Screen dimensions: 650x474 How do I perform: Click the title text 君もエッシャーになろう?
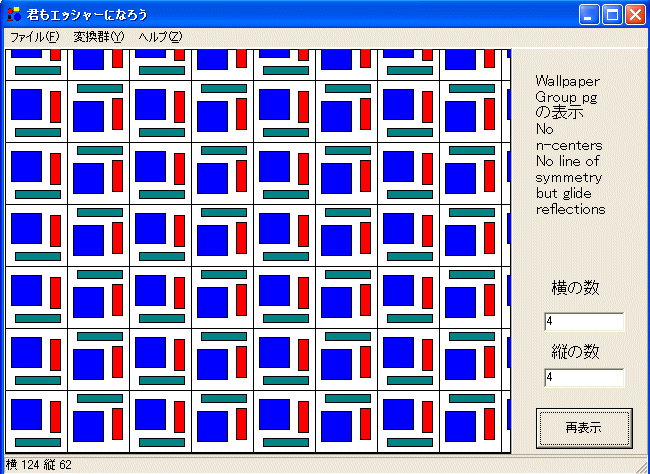coord(87,15)
